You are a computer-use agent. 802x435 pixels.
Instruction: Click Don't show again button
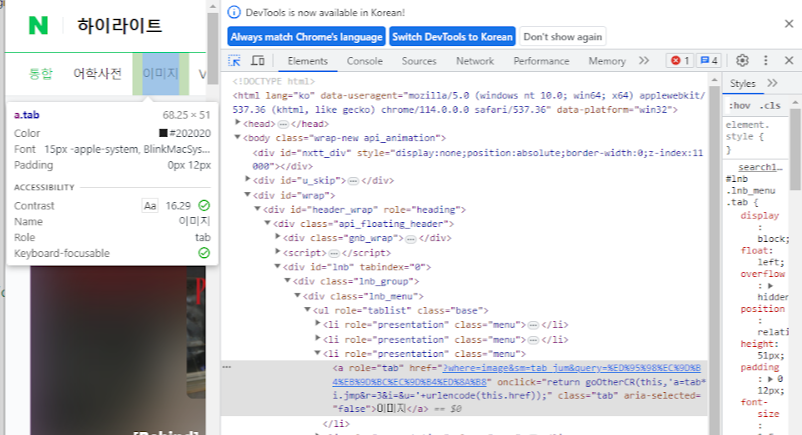coord(563,37)
